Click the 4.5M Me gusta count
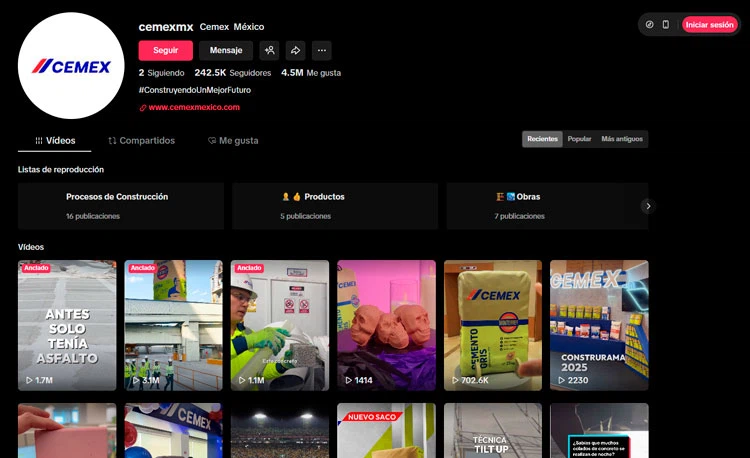Viewport: 750px width, 458px height. click(x=311, y=73)
